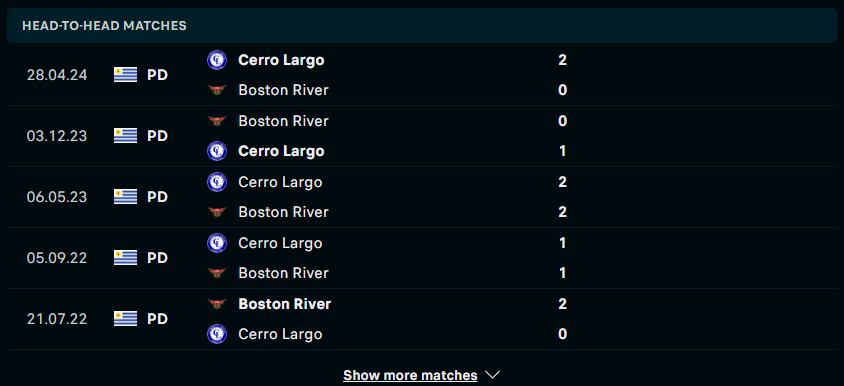Click Cerro Largo crest in 21.07.22 match
844x386 pixels.
(217, 334)
